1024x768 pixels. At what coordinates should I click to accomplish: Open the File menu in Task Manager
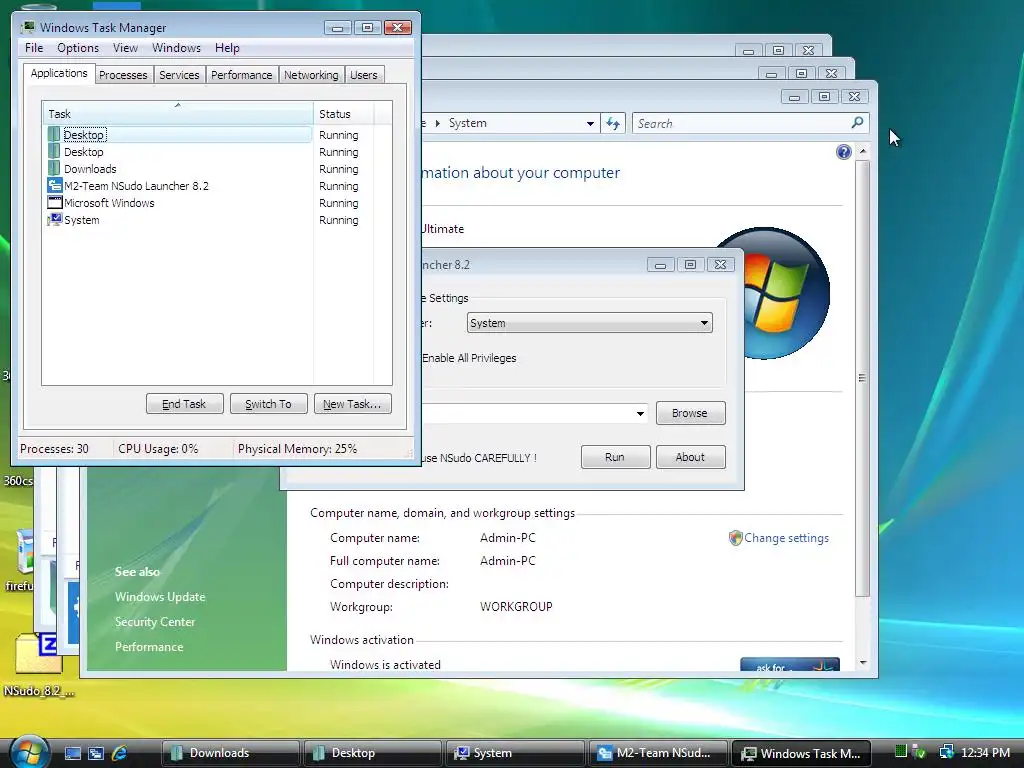tap(34, 48)
